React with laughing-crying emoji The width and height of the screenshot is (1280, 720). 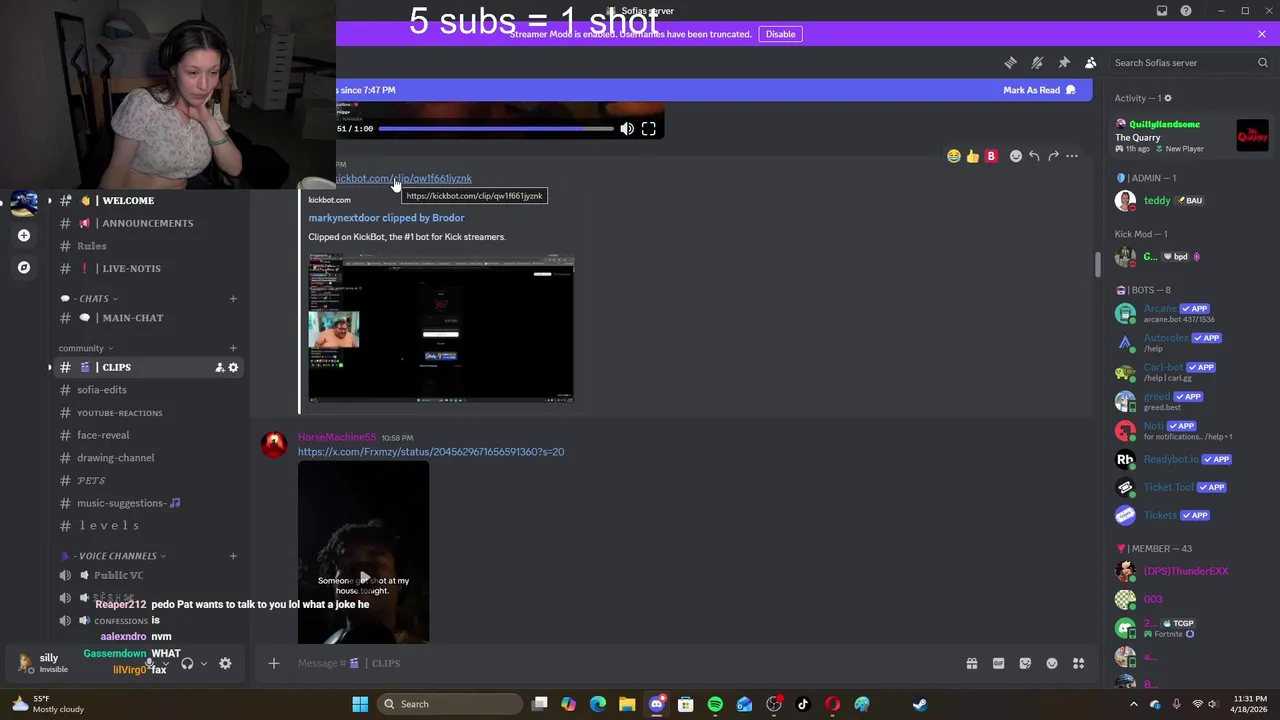click(954, 156)
